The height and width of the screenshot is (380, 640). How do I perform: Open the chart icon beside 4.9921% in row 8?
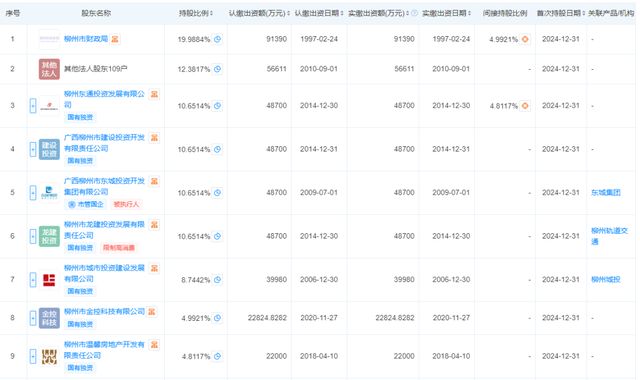click(x=218, y=318)
